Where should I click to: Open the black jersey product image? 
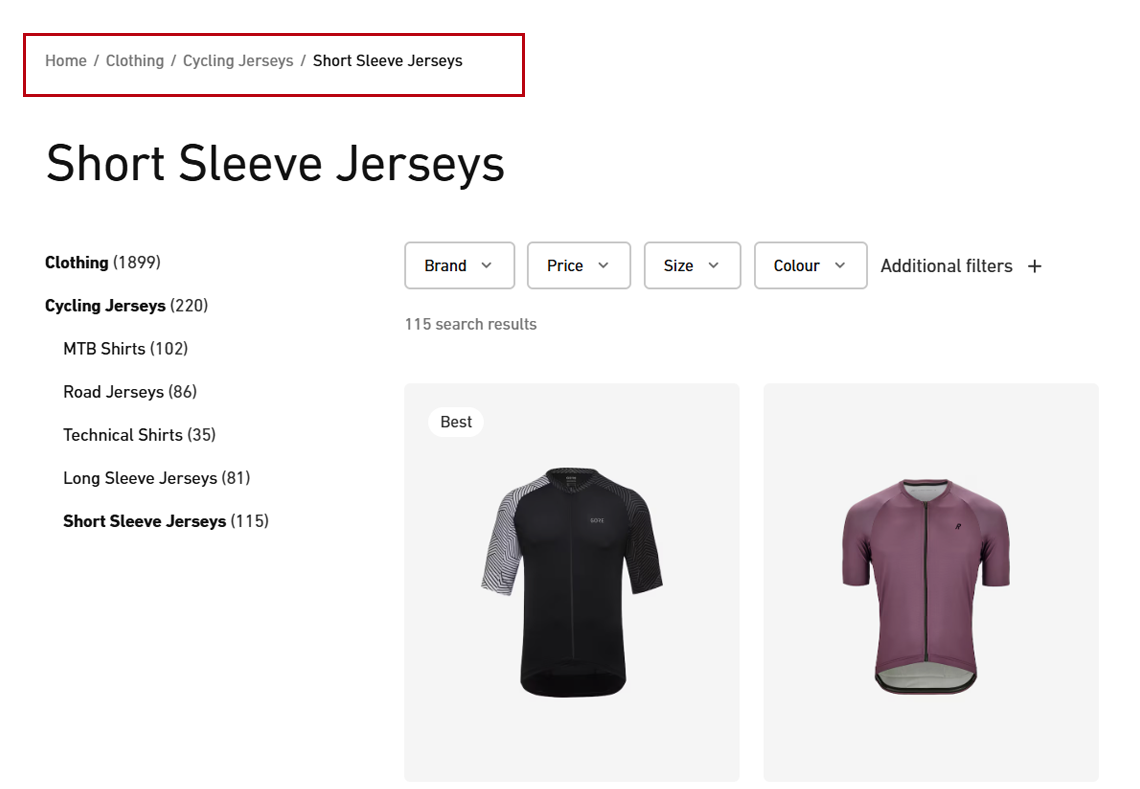(x=572, y=582)
